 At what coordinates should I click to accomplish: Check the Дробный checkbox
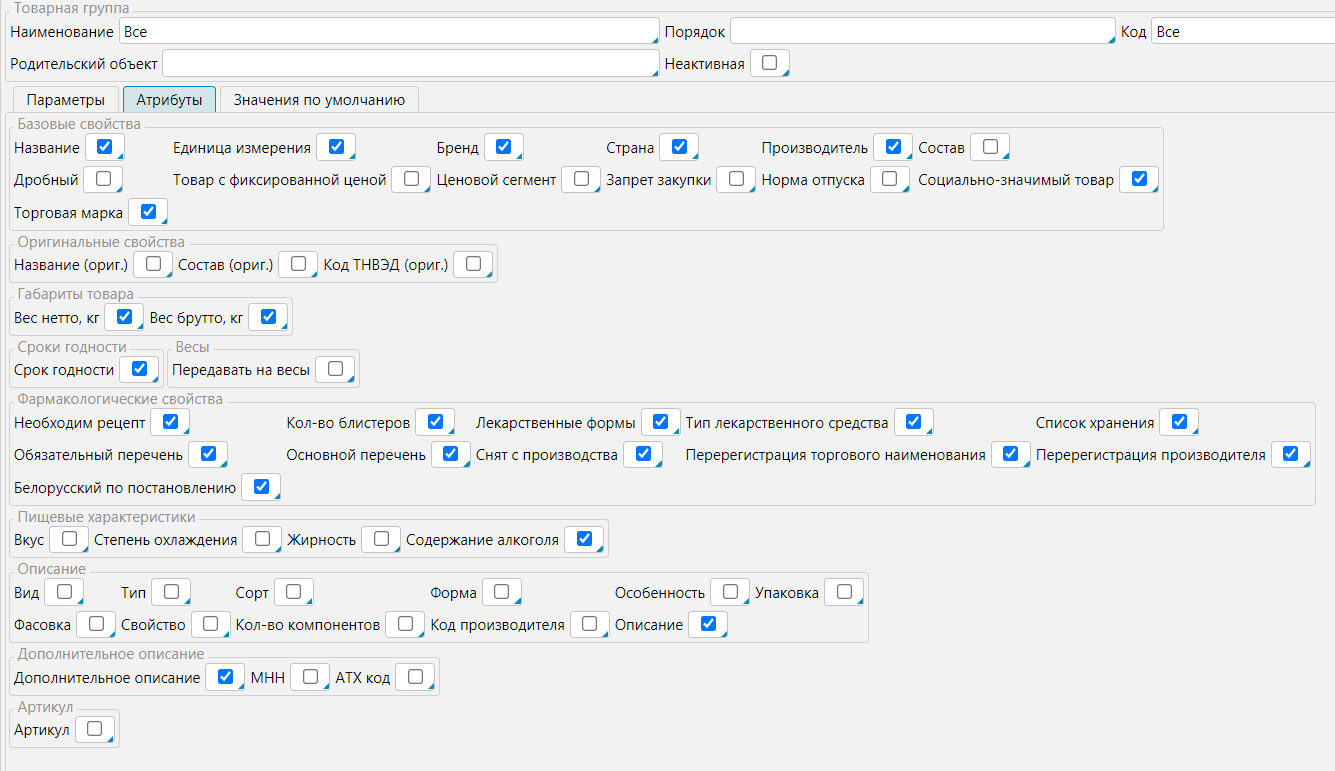tap(102, 179)
